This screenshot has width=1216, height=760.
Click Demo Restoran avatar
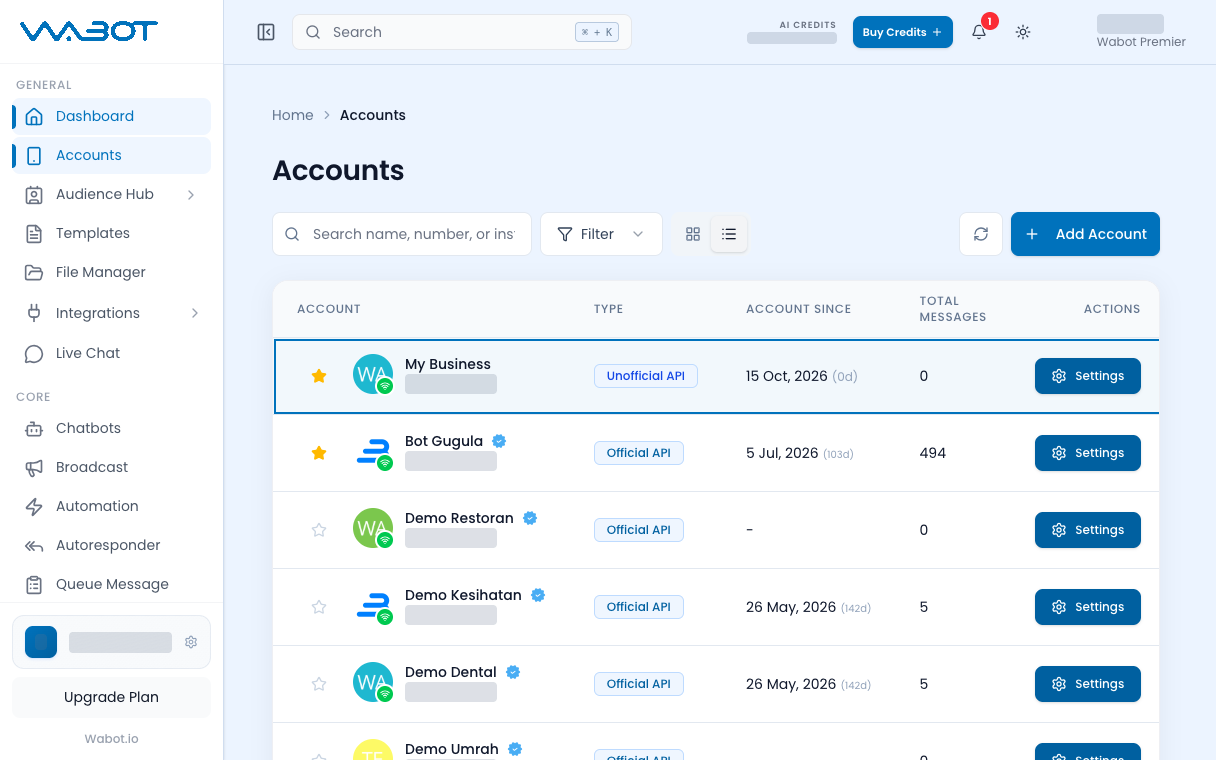(373, 529)
